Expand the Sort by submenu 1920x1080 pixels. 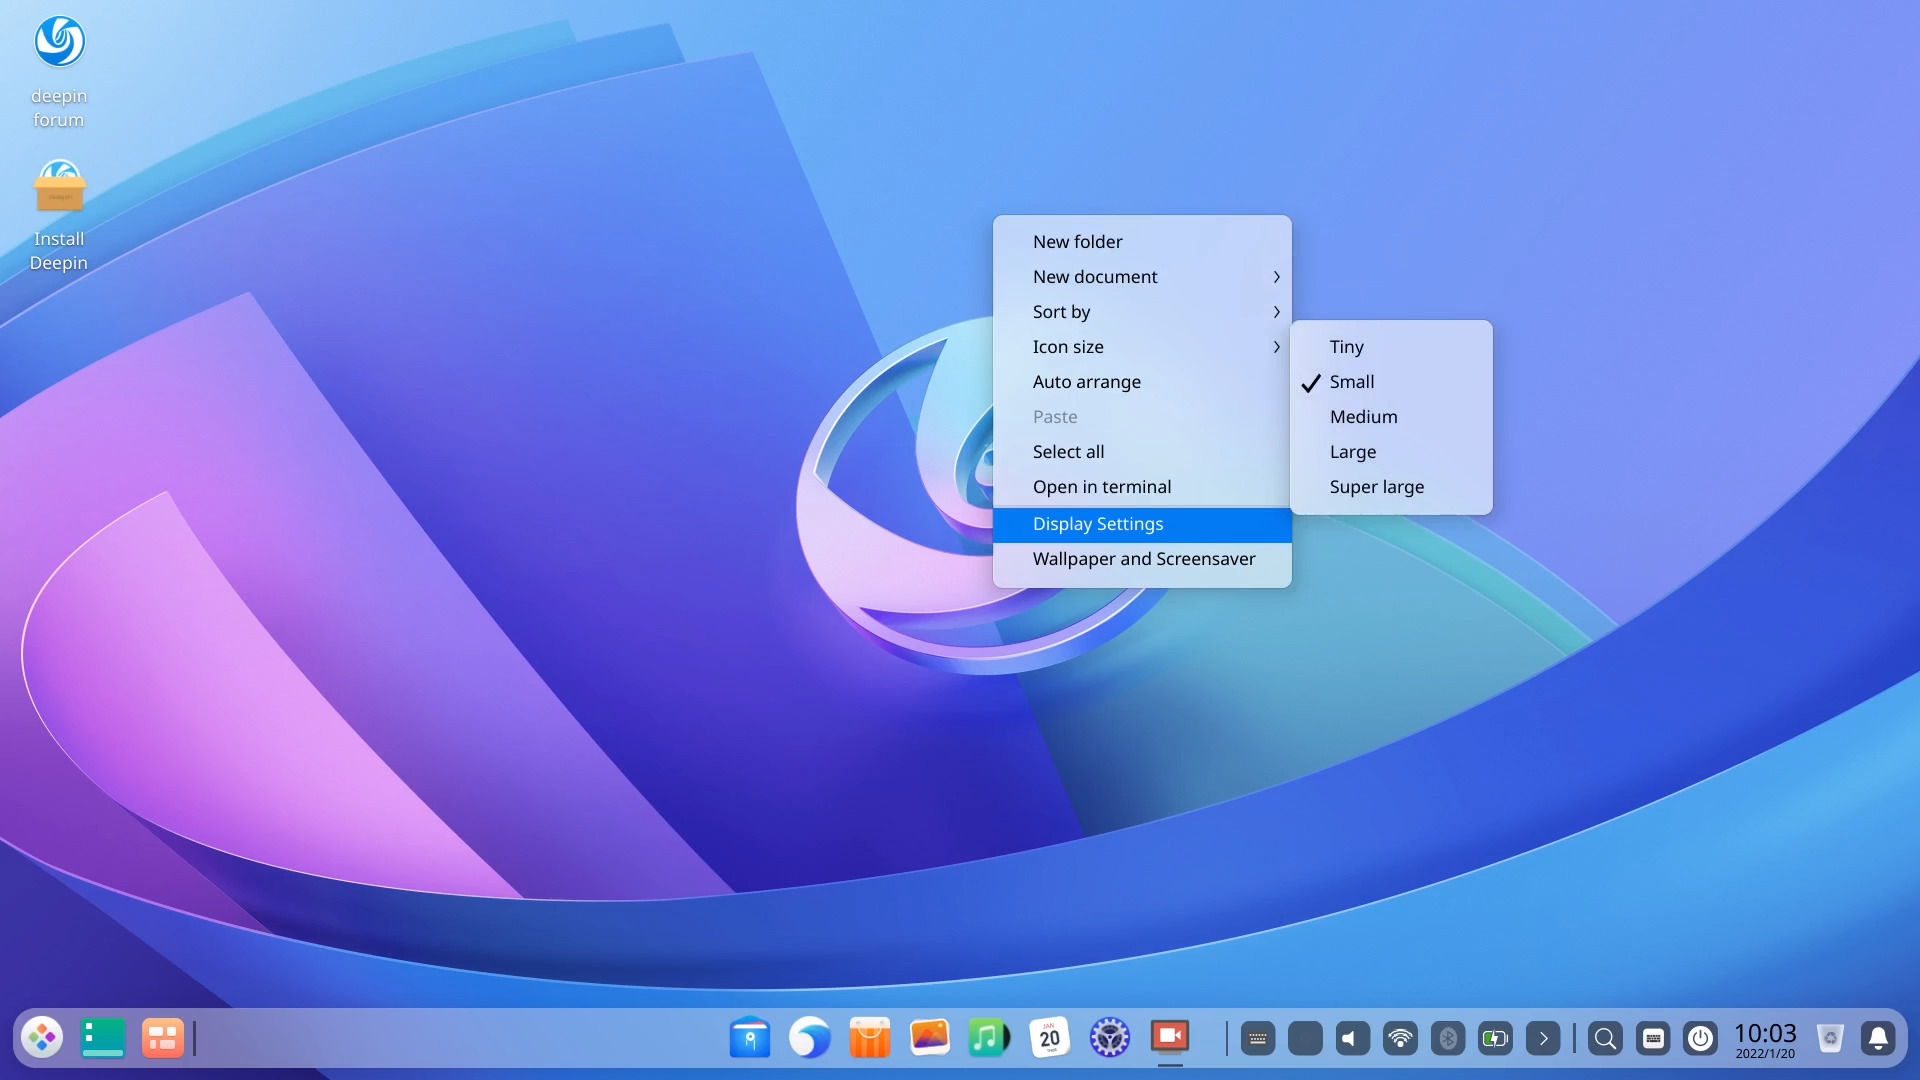[1142, 312]
